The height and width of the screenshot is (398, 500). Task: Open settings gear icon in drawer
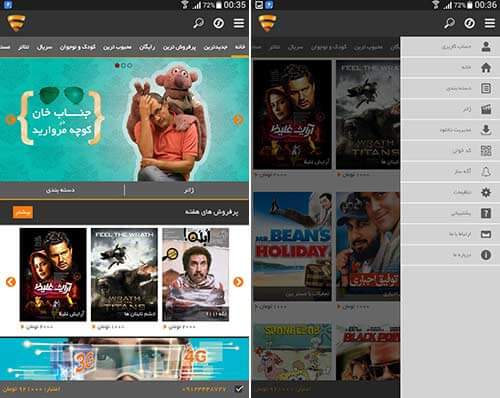(x=486, y=192)
